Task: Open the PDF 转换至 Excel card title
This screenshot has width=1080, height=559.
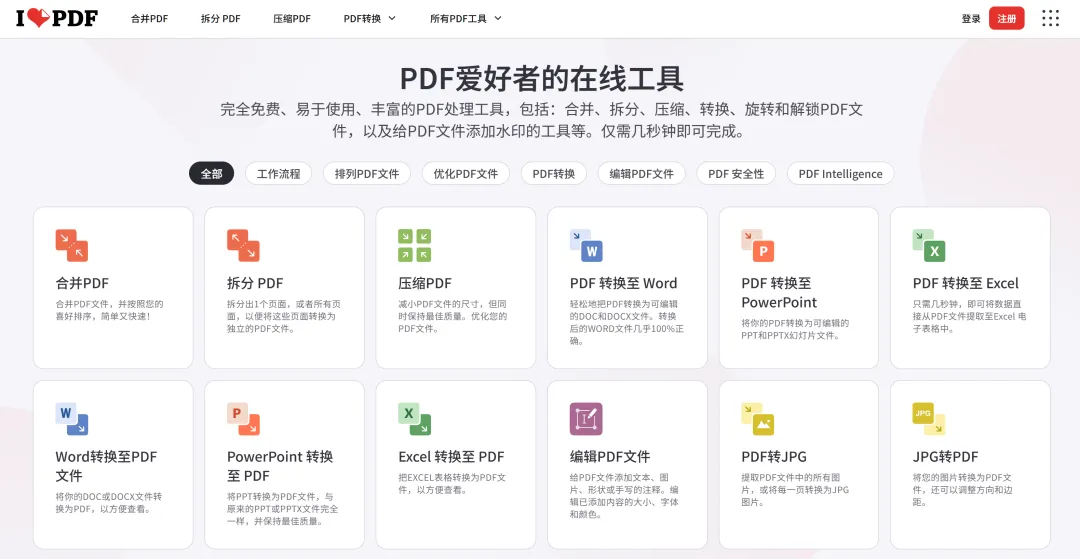Action: (x=966, y=283)
